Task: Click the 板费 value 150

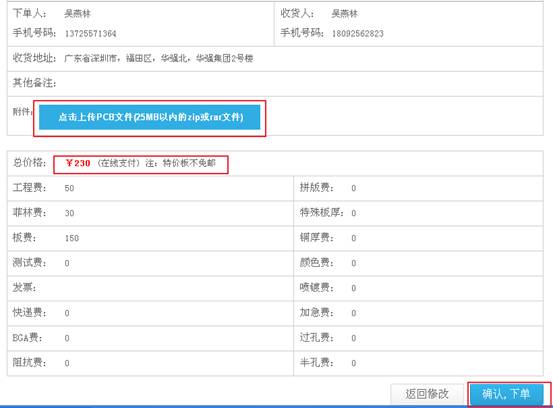Action: click(x=72, y=238)
